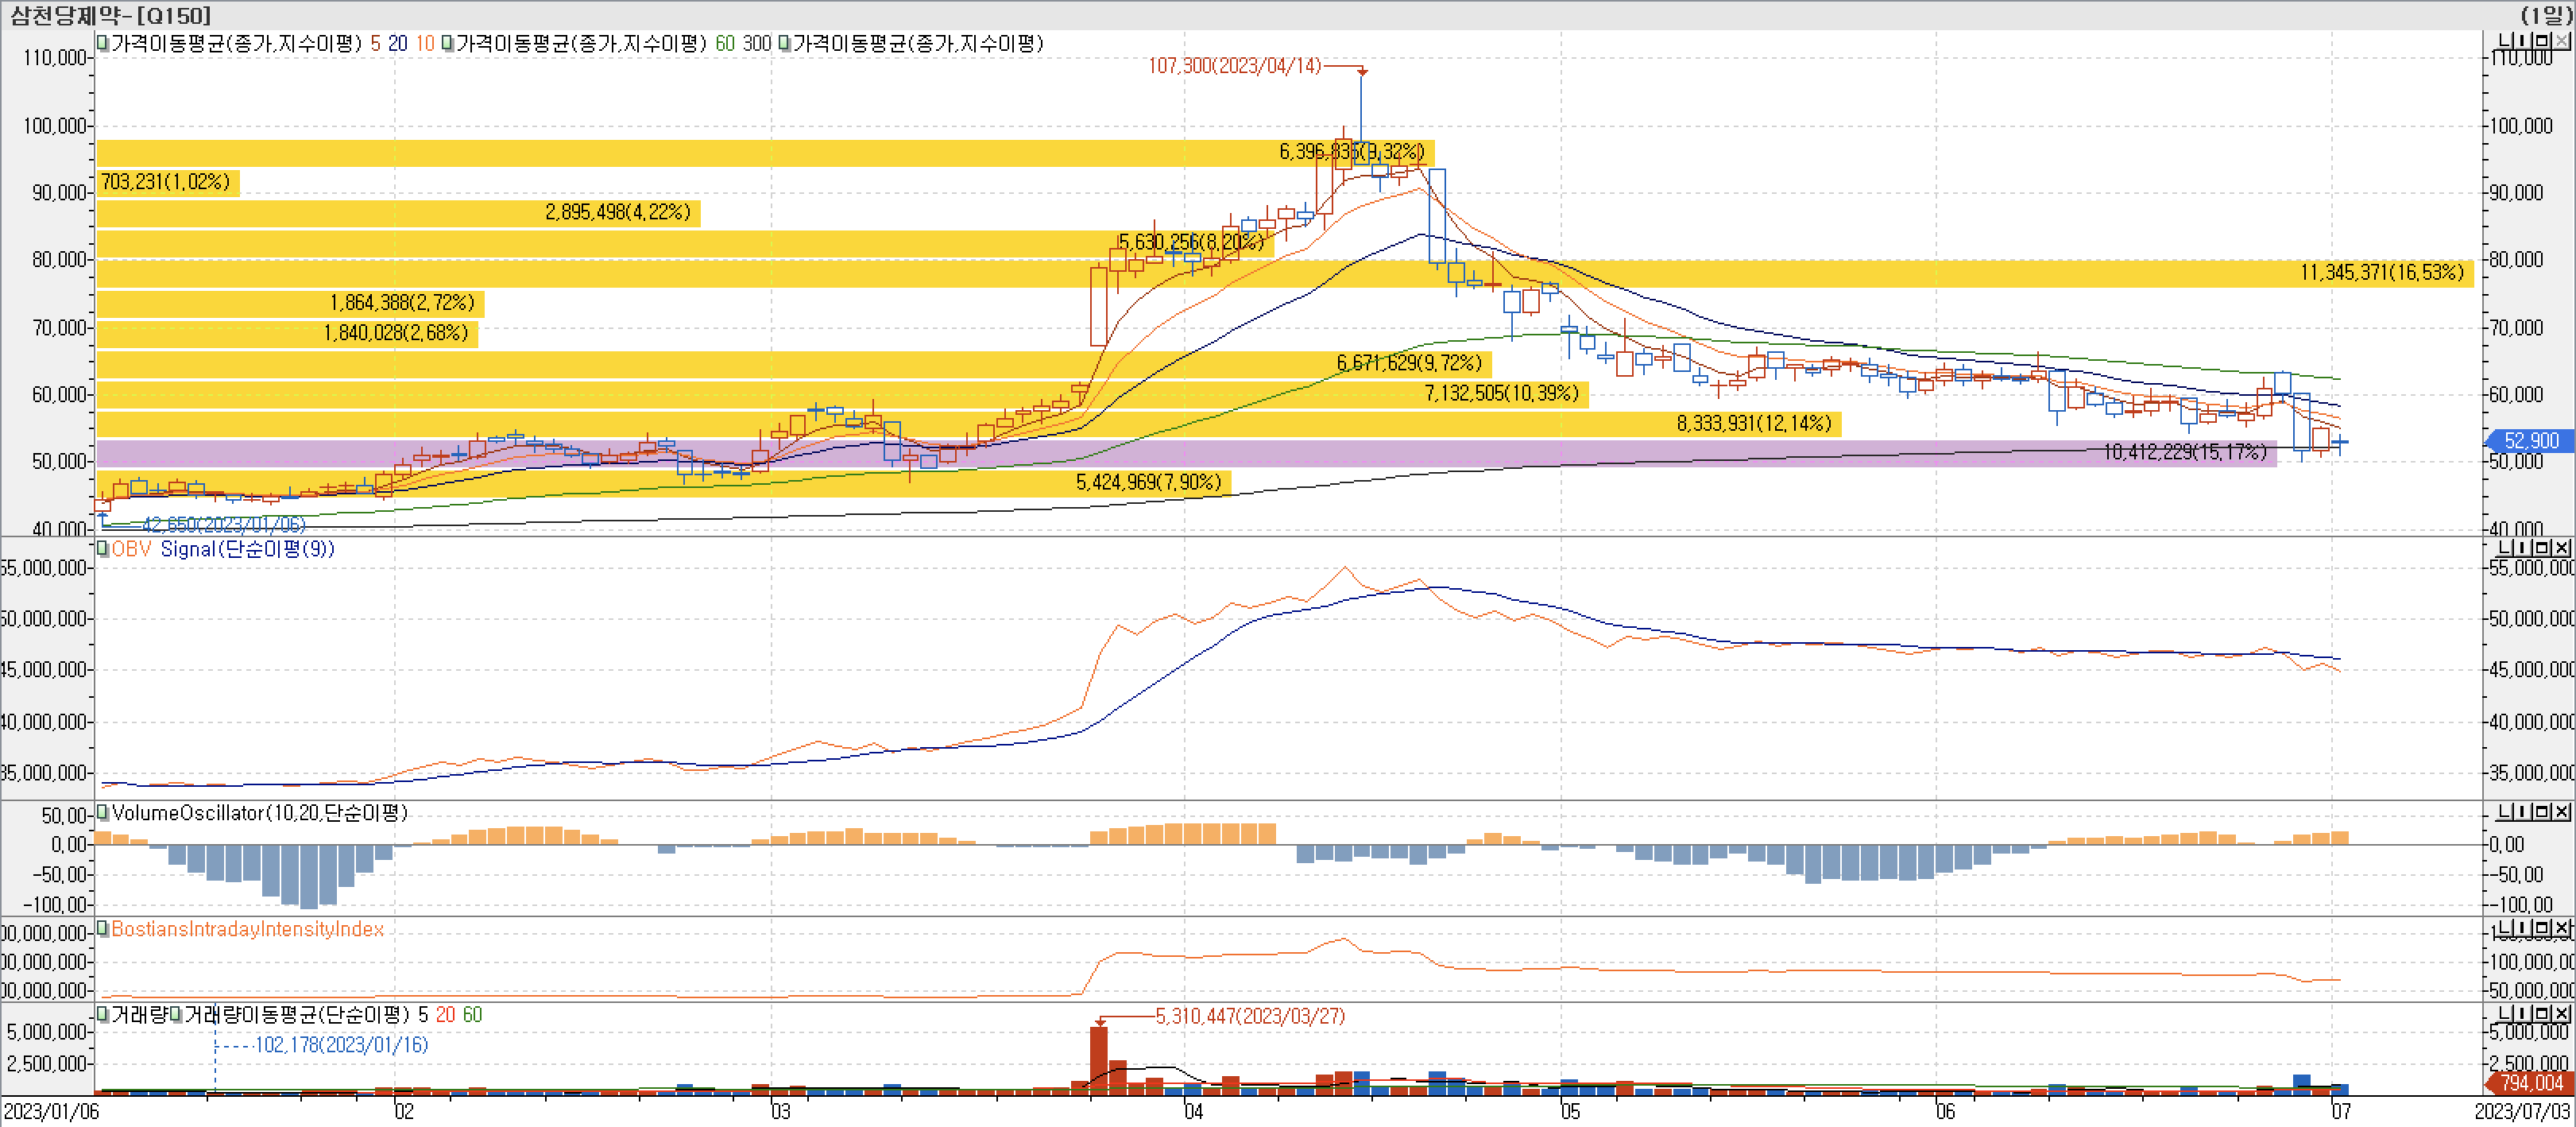The image size is (2576, 1127).
Task: Click the vertical bar icon in OBV pane header
Action: pos(2522,548)
